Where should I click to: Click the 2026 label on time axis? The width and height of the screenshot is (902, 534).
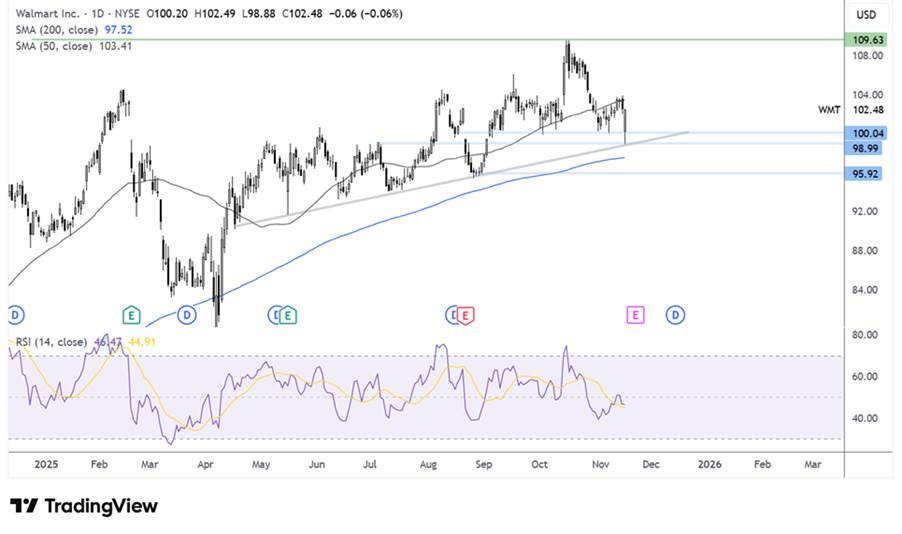click(709, 464)
